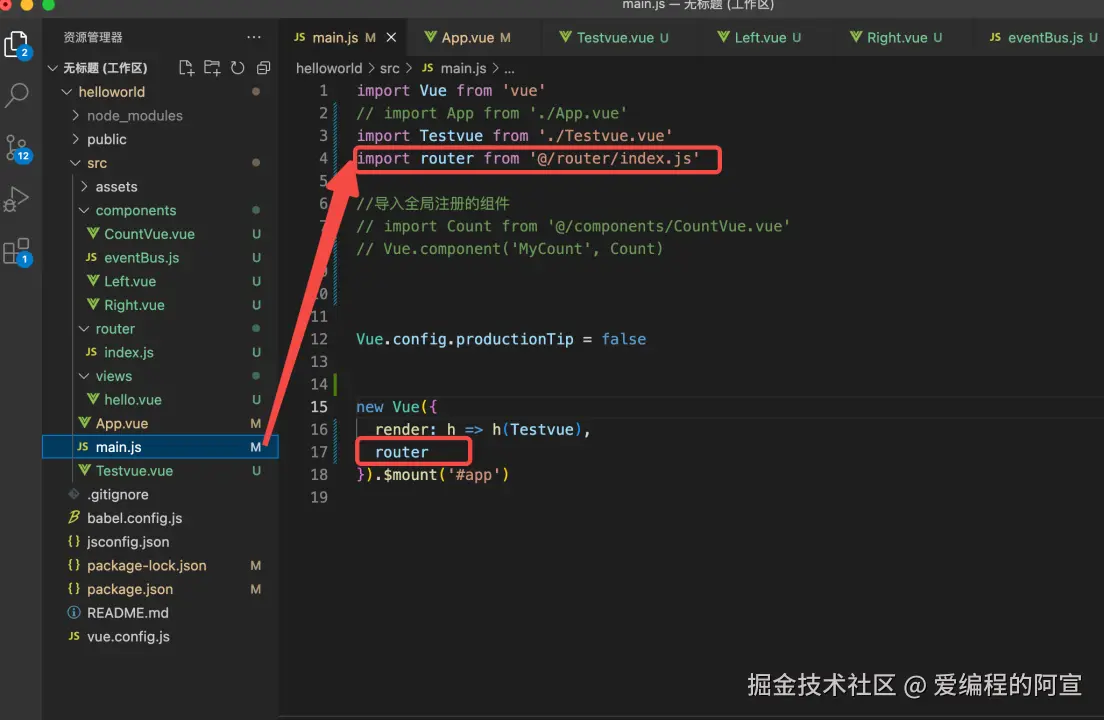Click the New File icon in explorer header
The height and width of the screenshot is (720, 1104).
186,68
